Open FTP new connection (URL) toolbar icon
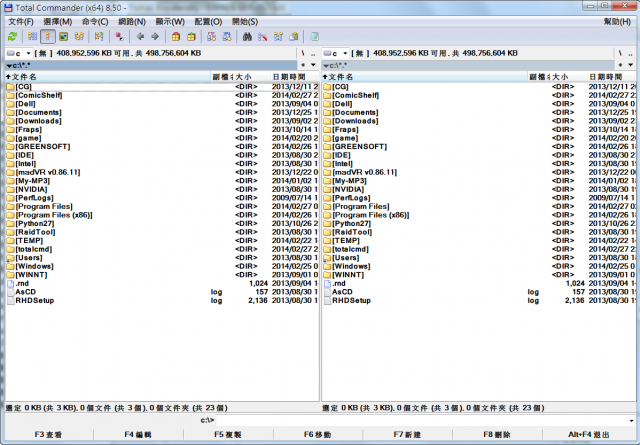640x445 pixels. [x=227, y=37]
